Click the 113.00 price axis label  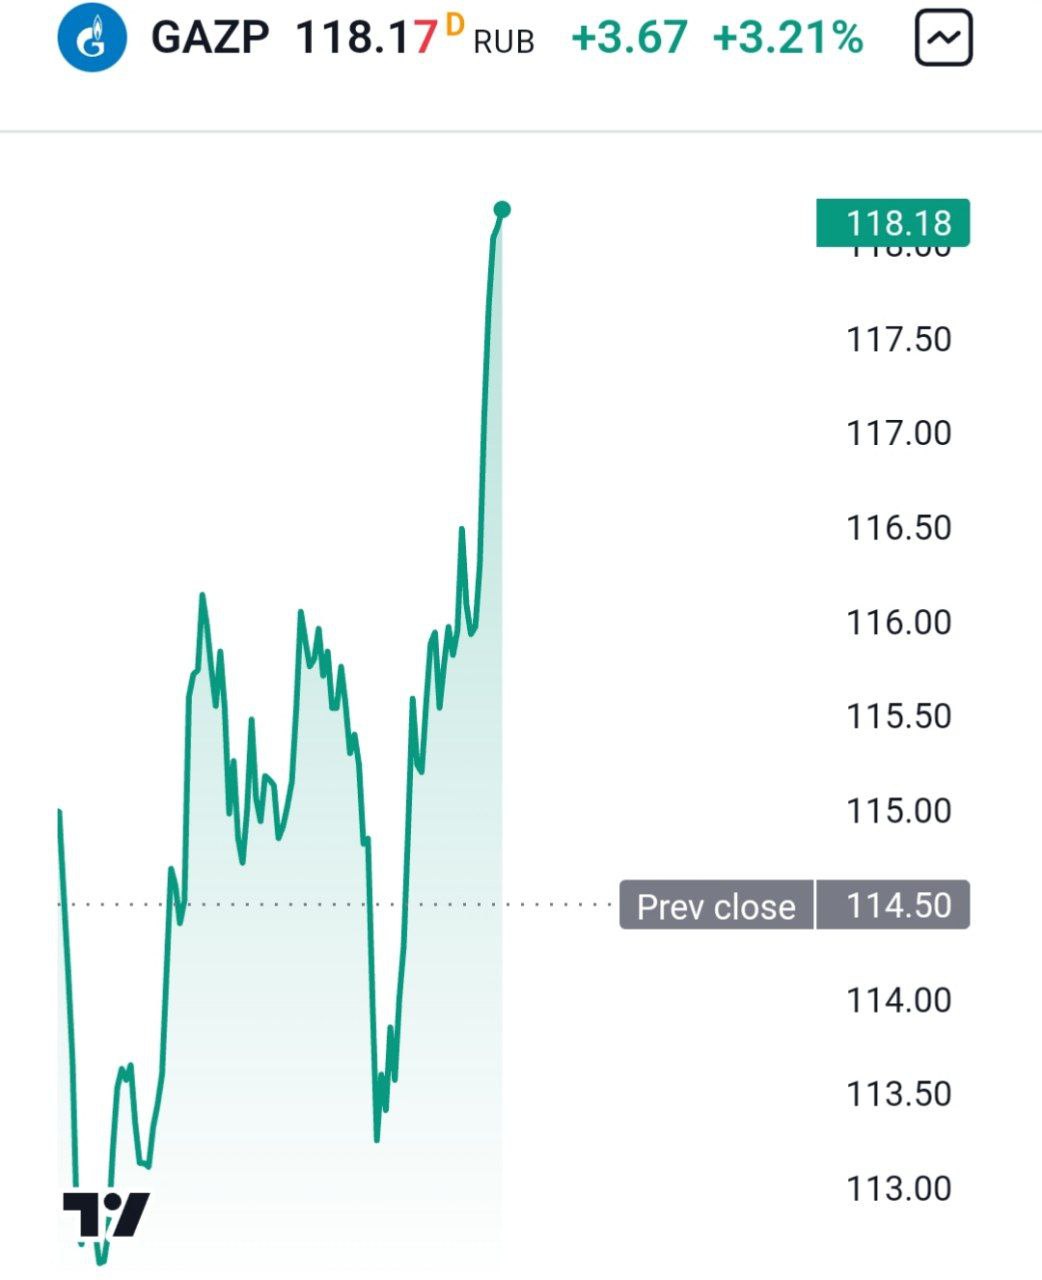pyautogui.click(x=899, y=1188)
